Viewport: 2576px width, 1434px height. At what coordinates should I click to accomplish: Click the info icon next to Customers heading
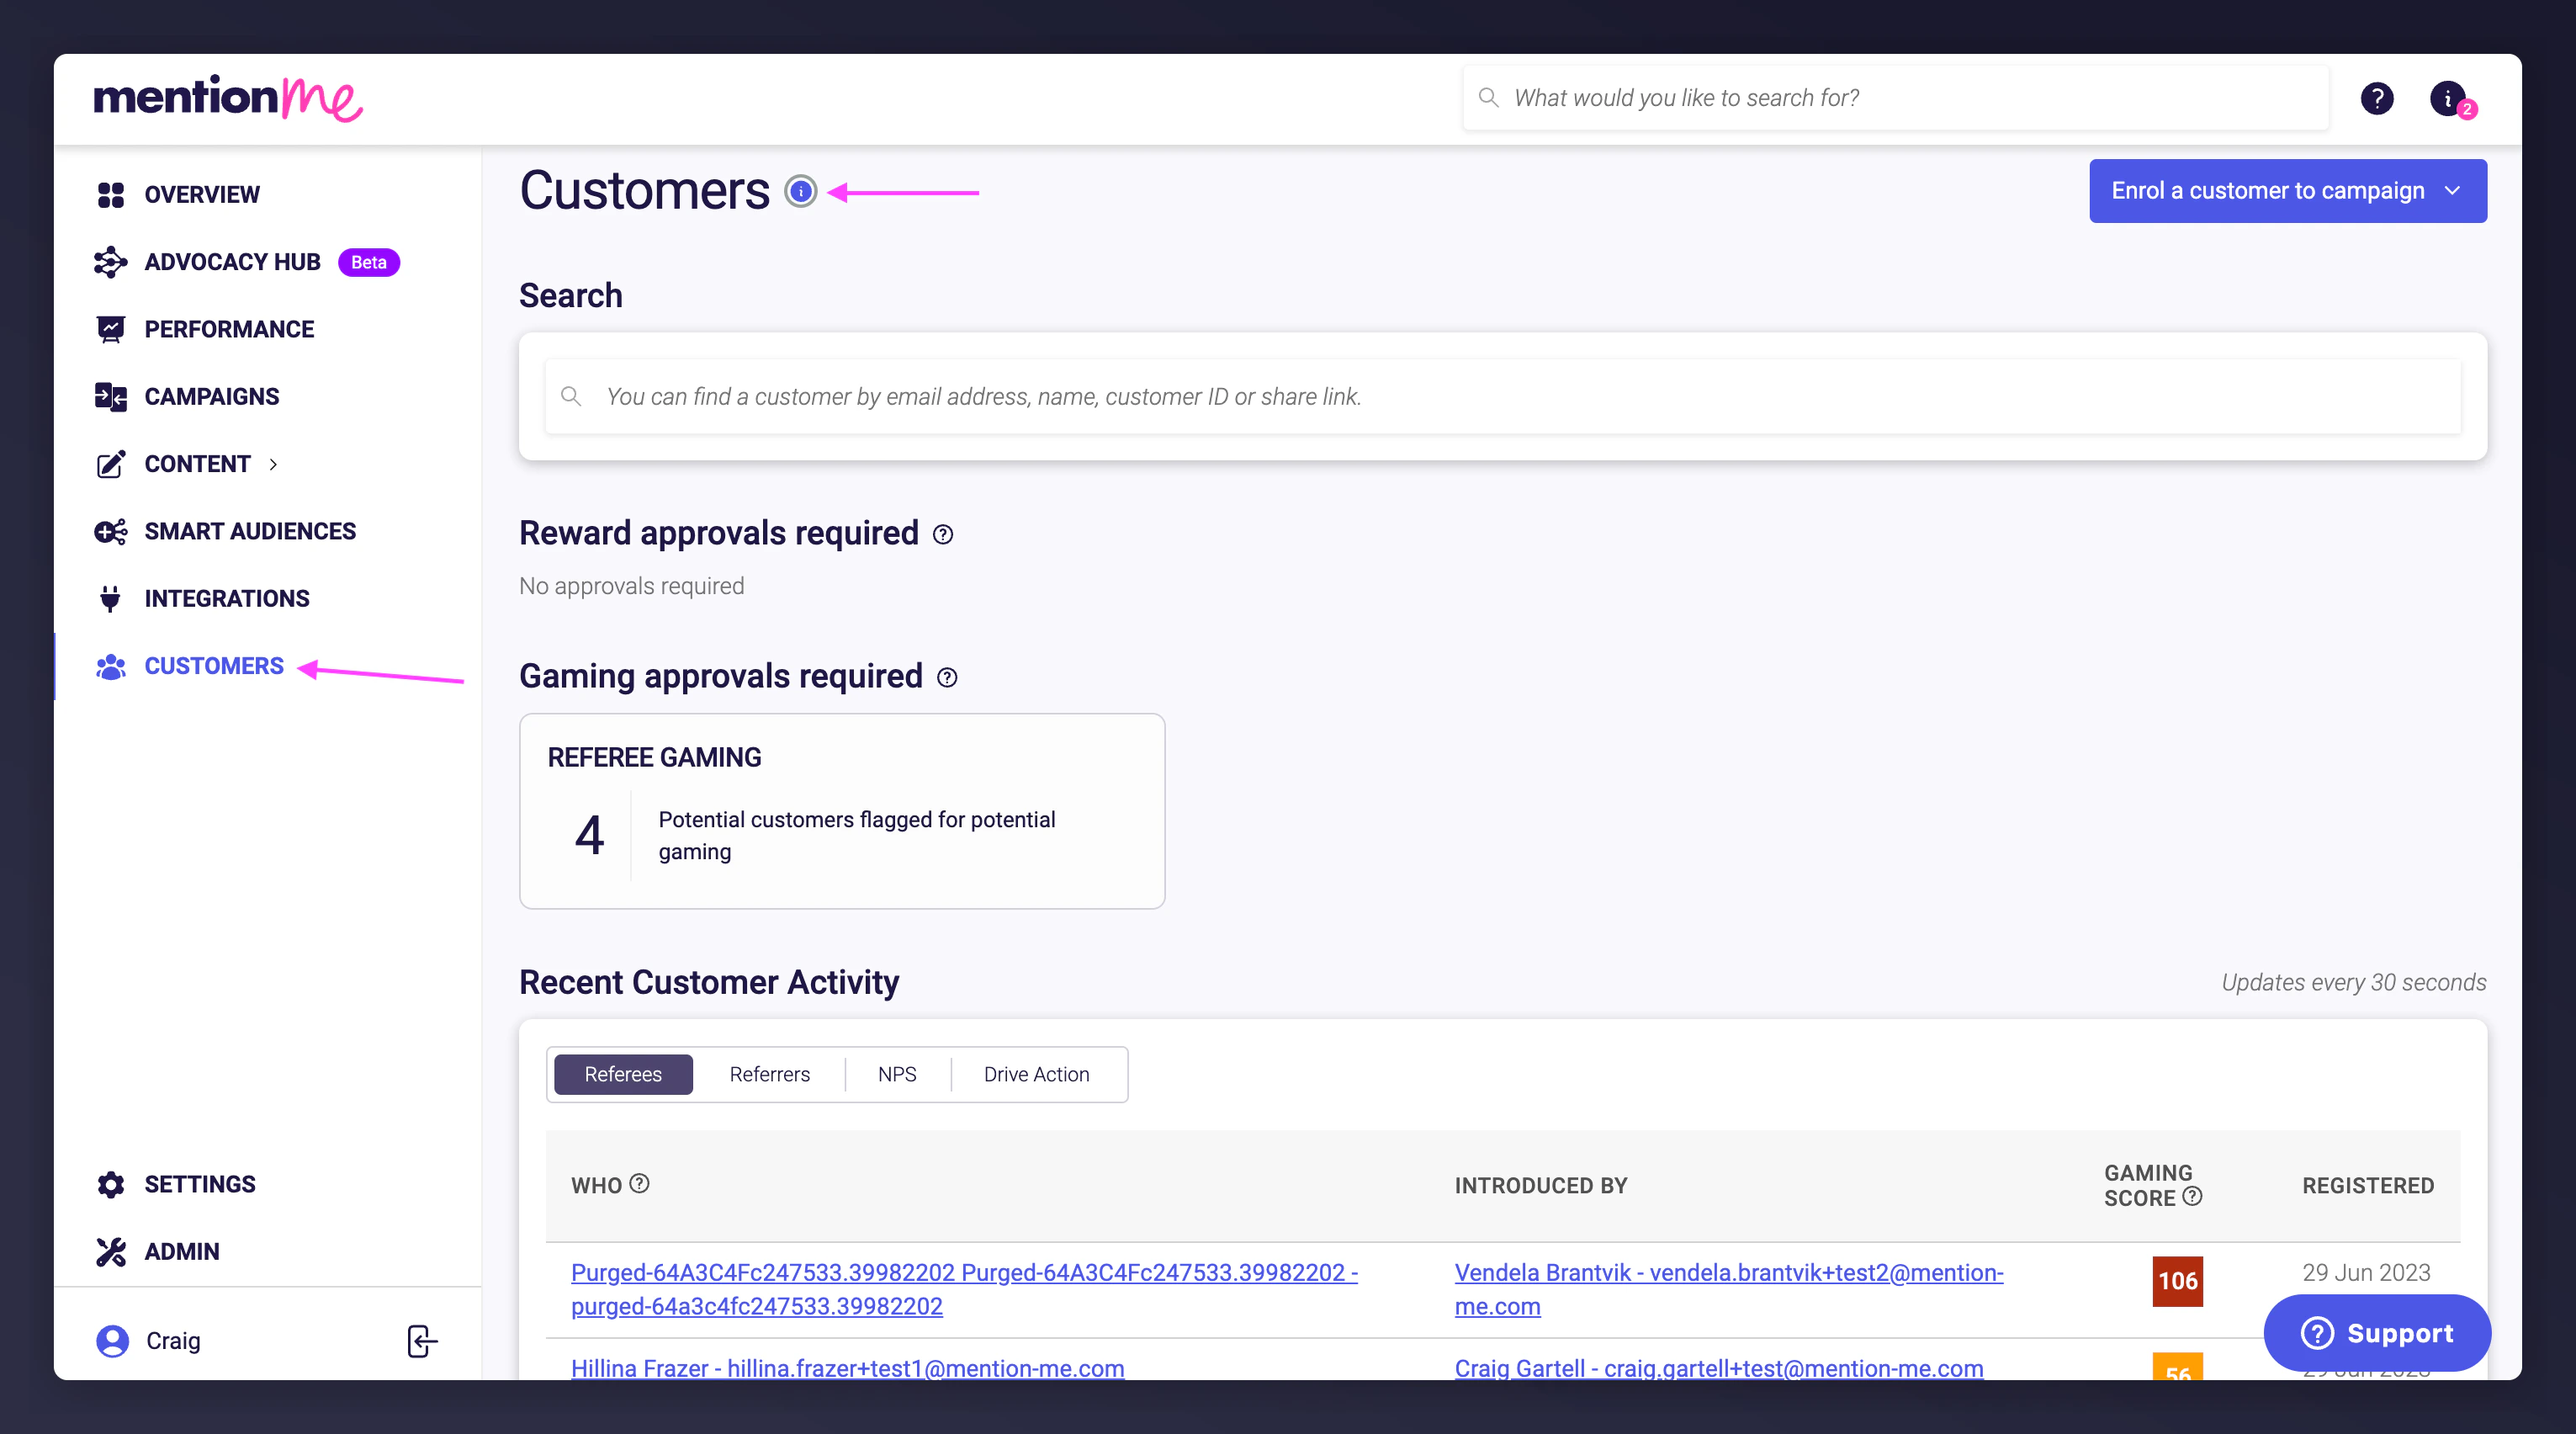point(800,191)
